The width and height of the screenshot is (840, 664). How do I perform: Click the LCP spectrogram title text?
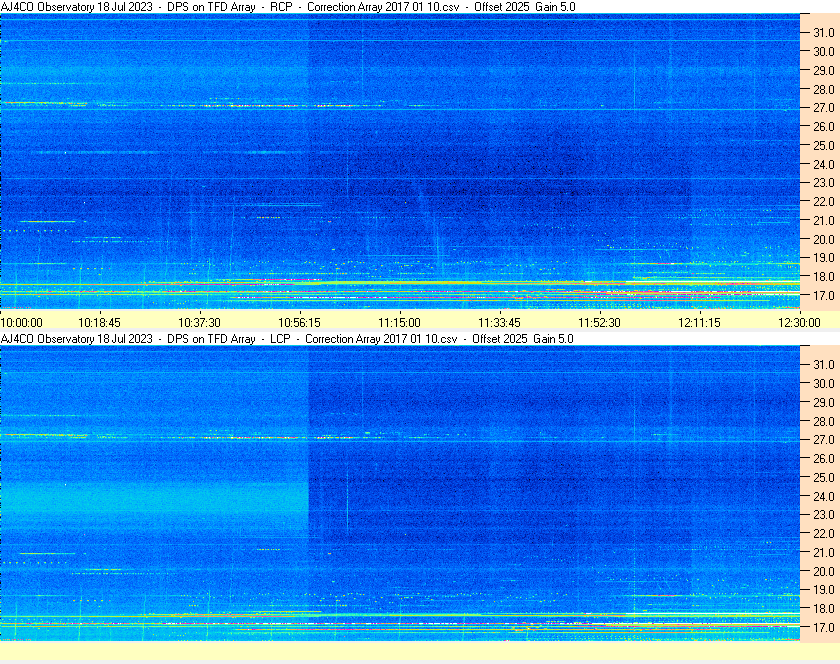(287, 339)
